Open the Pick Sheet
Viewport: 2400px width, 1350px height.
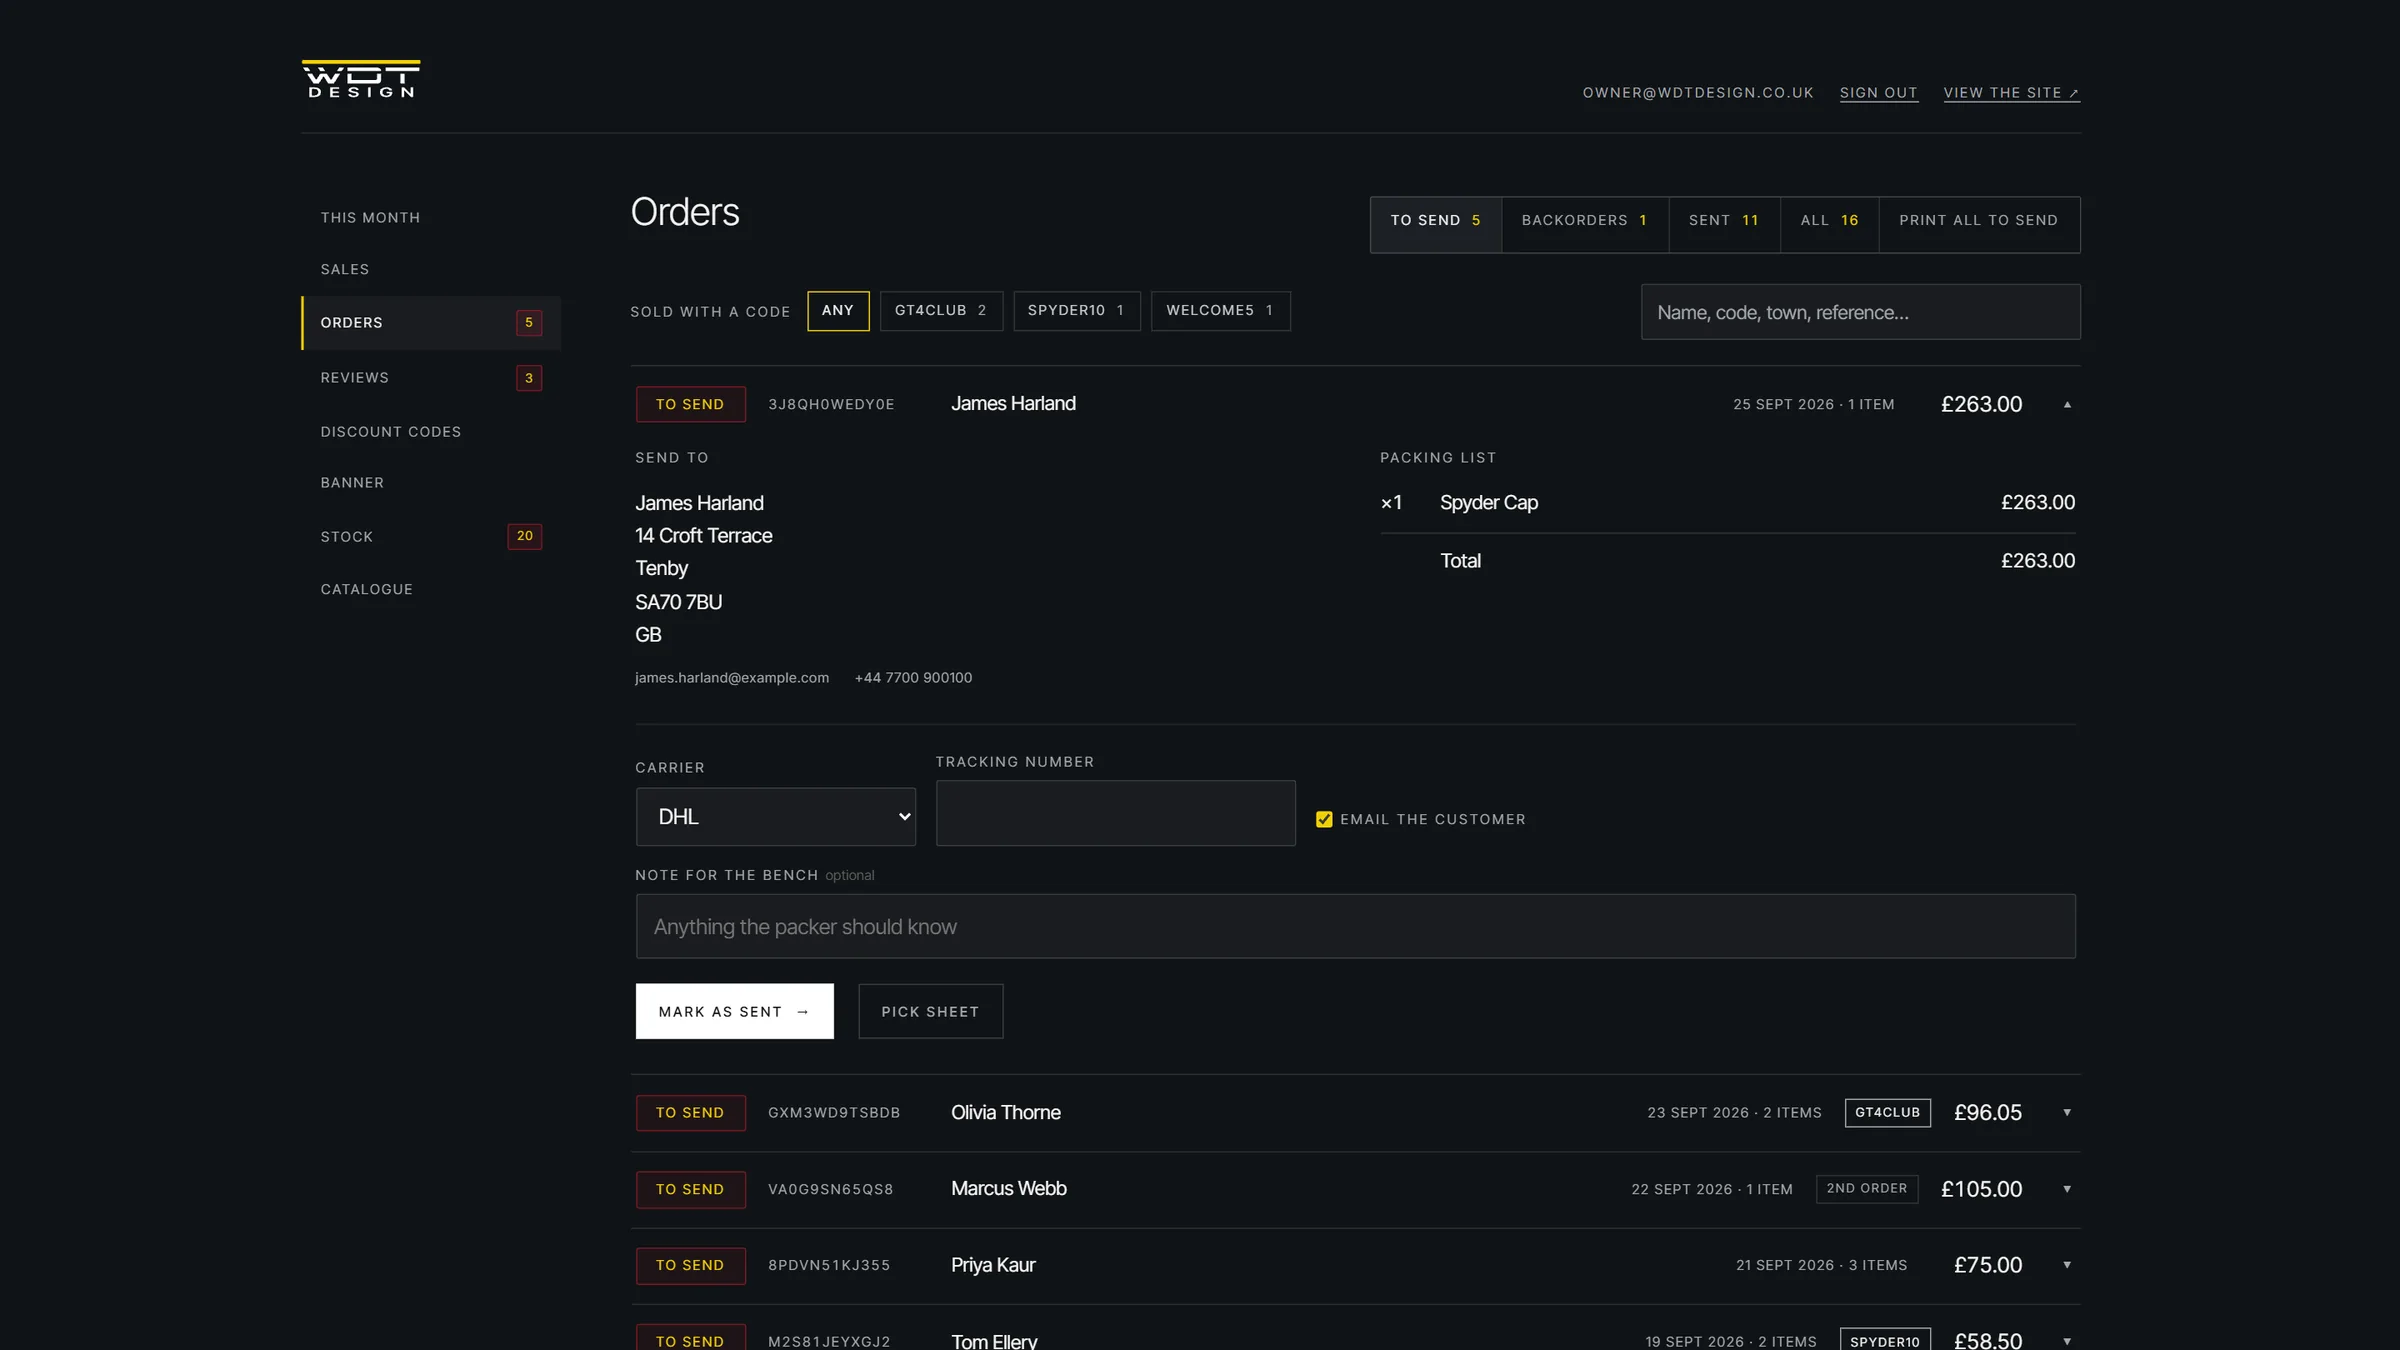point(930,1011)
